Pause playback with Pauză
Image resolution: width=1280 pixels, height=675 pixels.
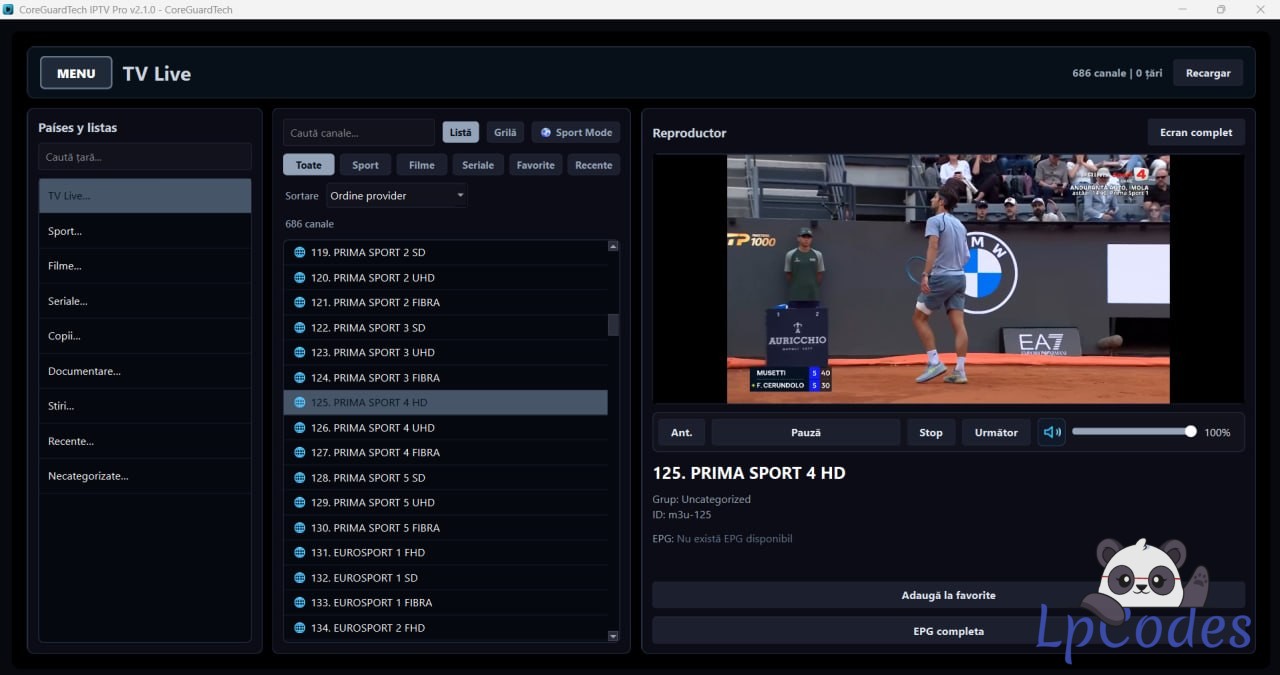click(x=806, y=433)
